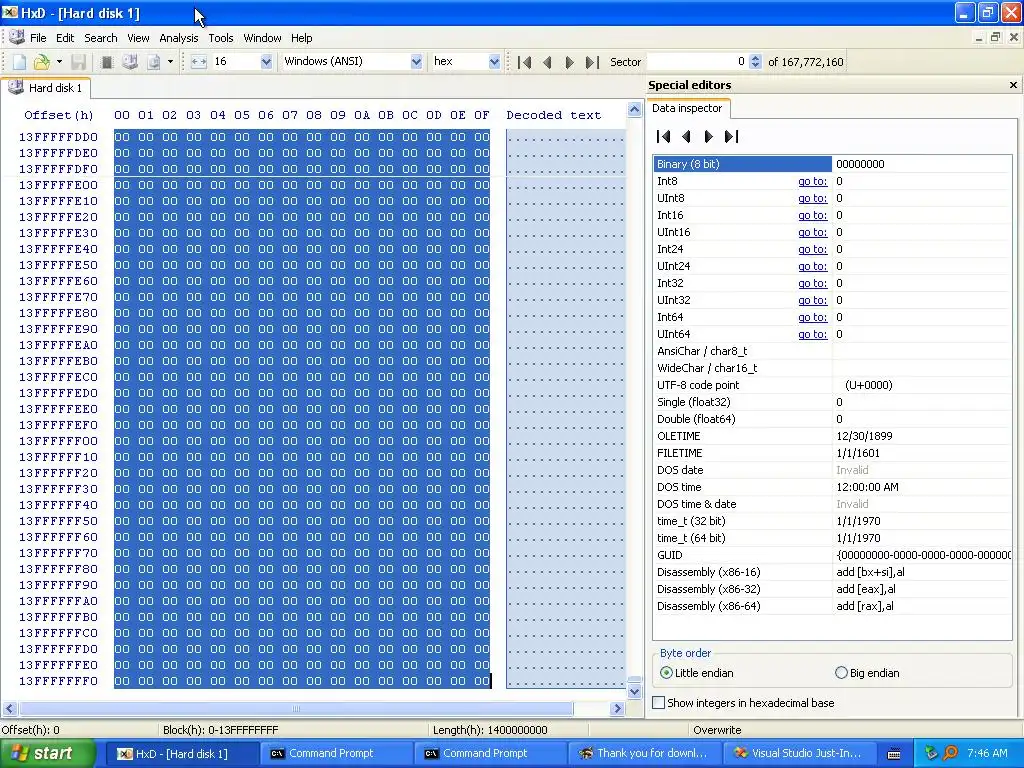Select the Data inspector tab
The height and width of the screenshot is (768, 1024).
[x=687, y=108]
